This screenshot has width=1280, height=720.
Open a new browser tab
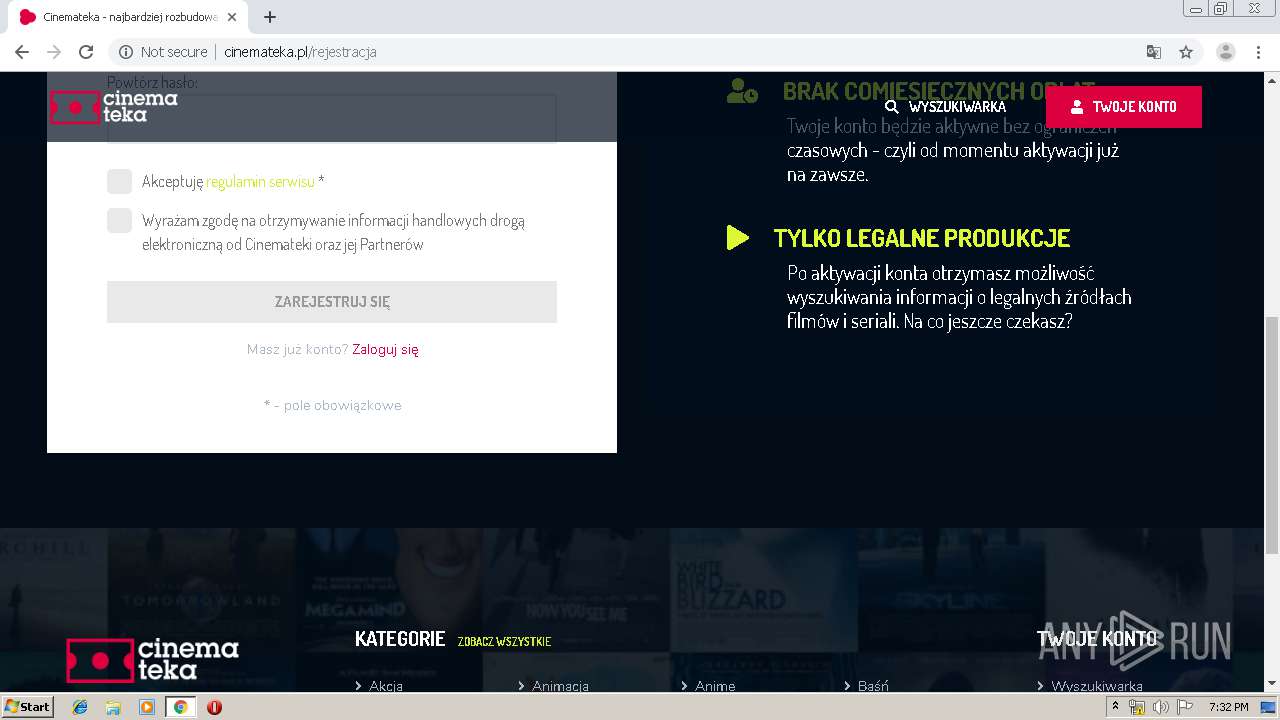tap(270, 17)
